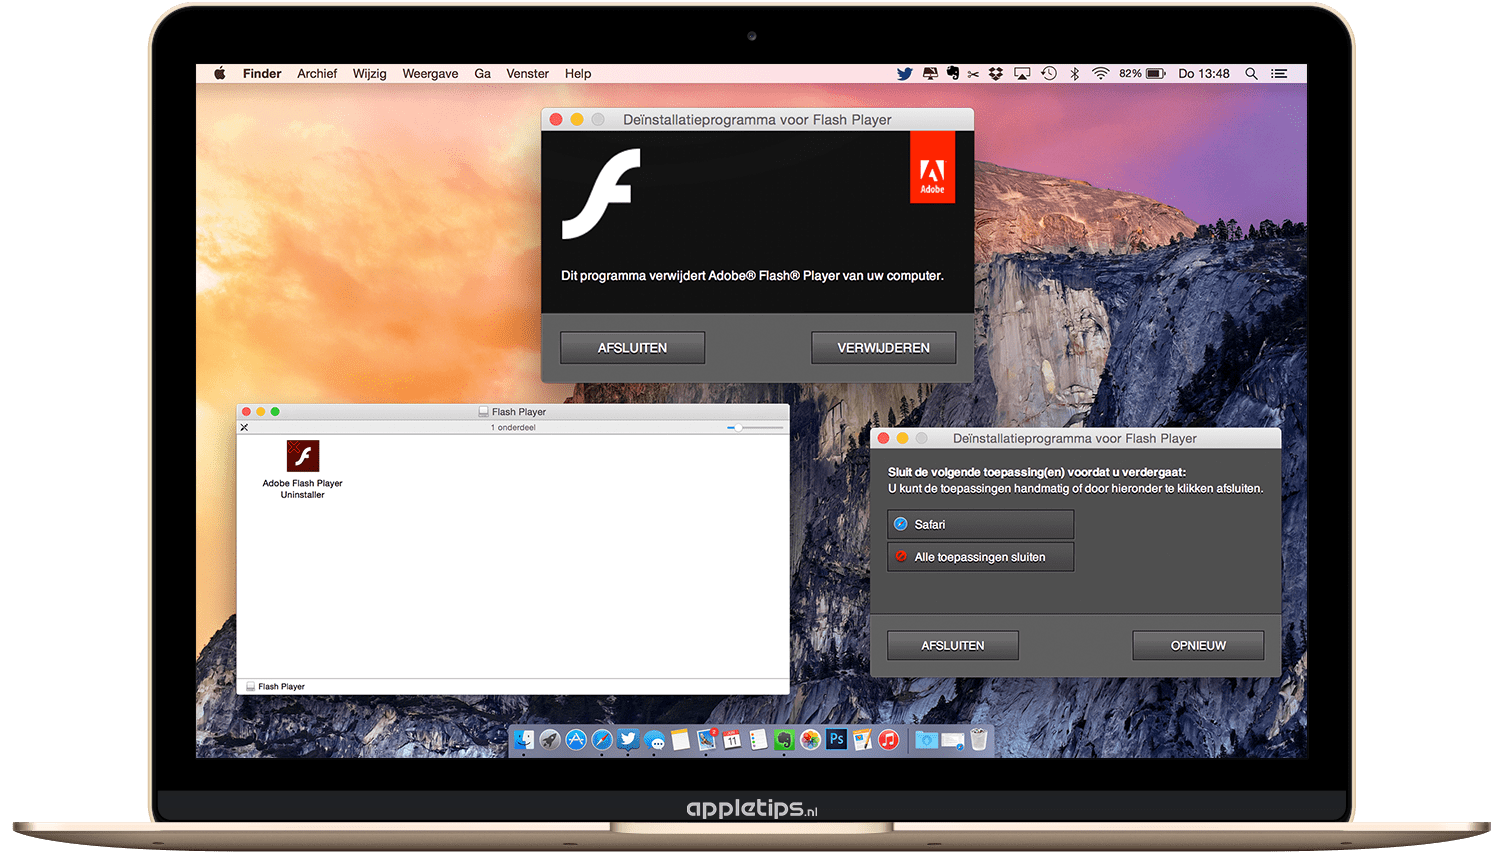Viewport: 1500px width, 855px height.
Task: Open Photoshop from the Dock
Action: 837,739
